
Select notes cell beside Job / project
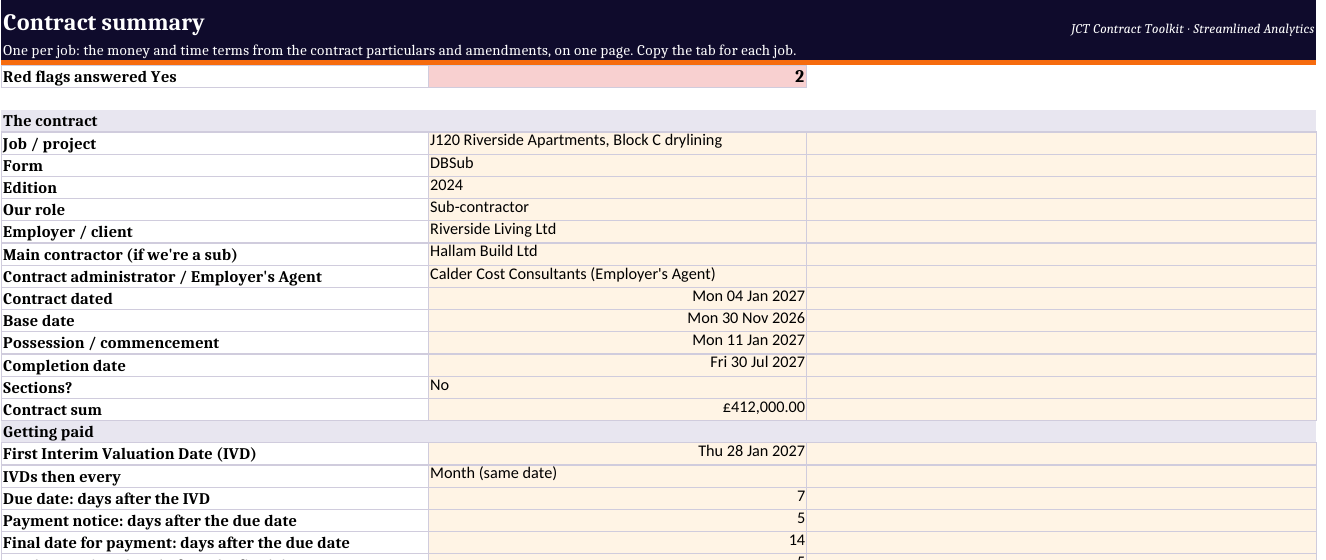(x=1061, y=143)
